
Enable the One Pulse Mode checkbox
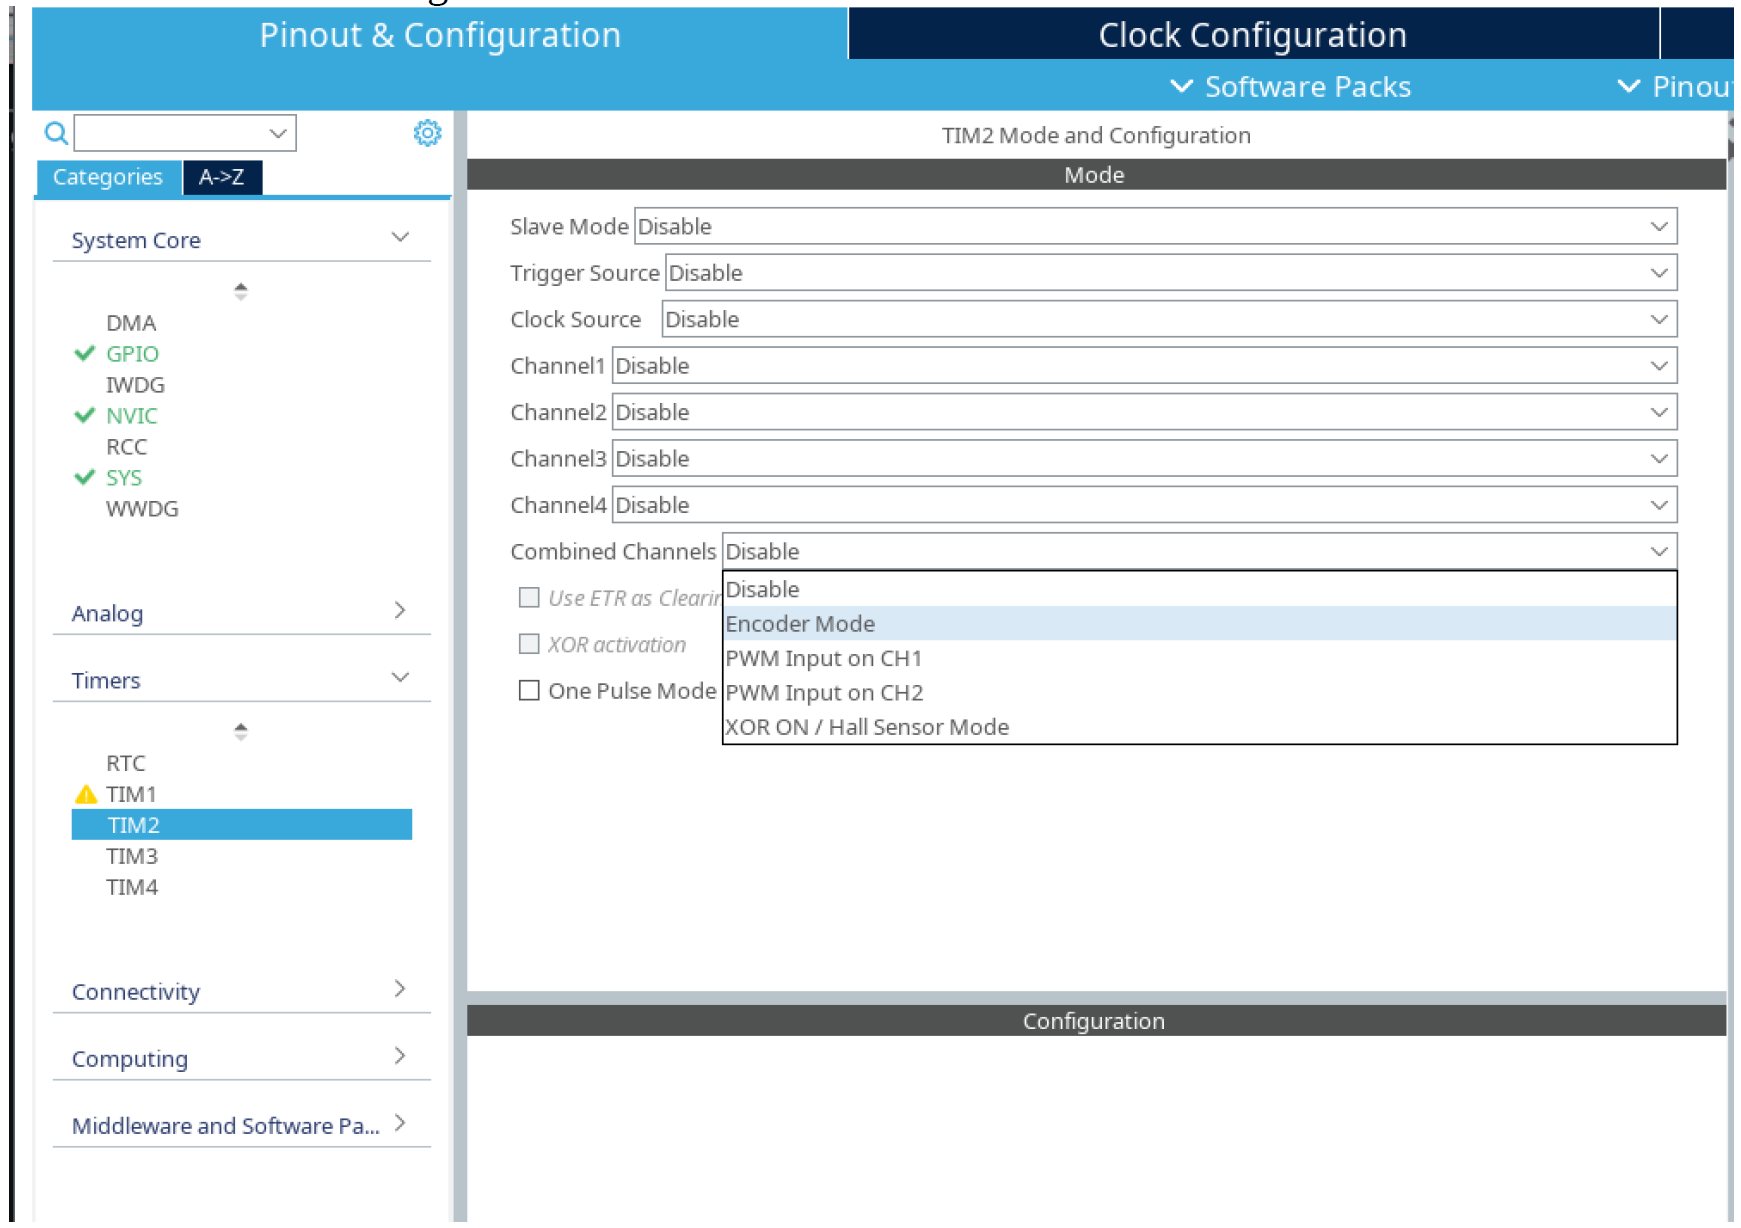point(529,691)
